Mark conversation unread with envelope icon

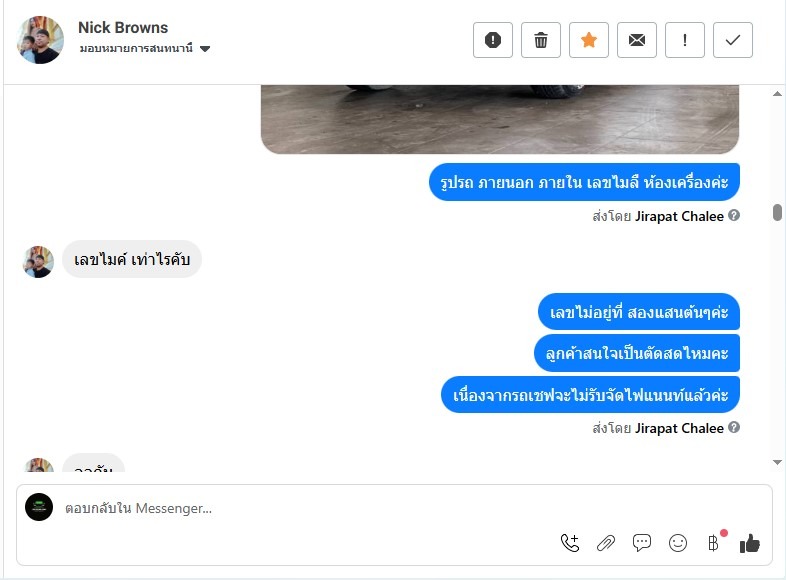pos(637,40)
